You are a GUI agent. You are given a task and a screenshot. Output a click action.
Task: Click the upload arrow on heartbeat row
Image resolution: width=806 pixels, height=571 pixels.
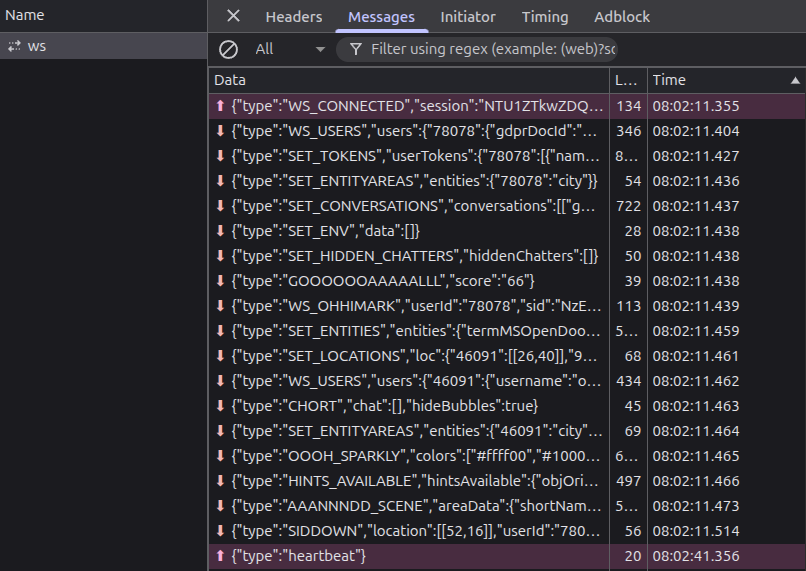[220, 556]
